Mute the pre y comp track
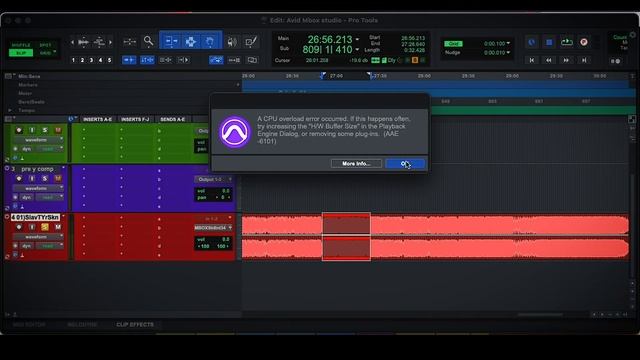Viewport: 640px width, 360px height. tap(58, 178)
